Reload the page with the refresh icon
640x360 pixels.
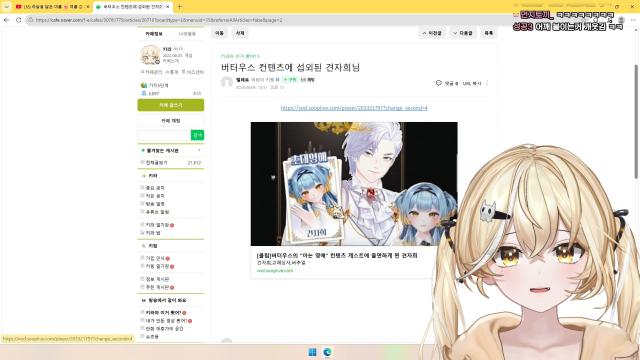(19, 20)
